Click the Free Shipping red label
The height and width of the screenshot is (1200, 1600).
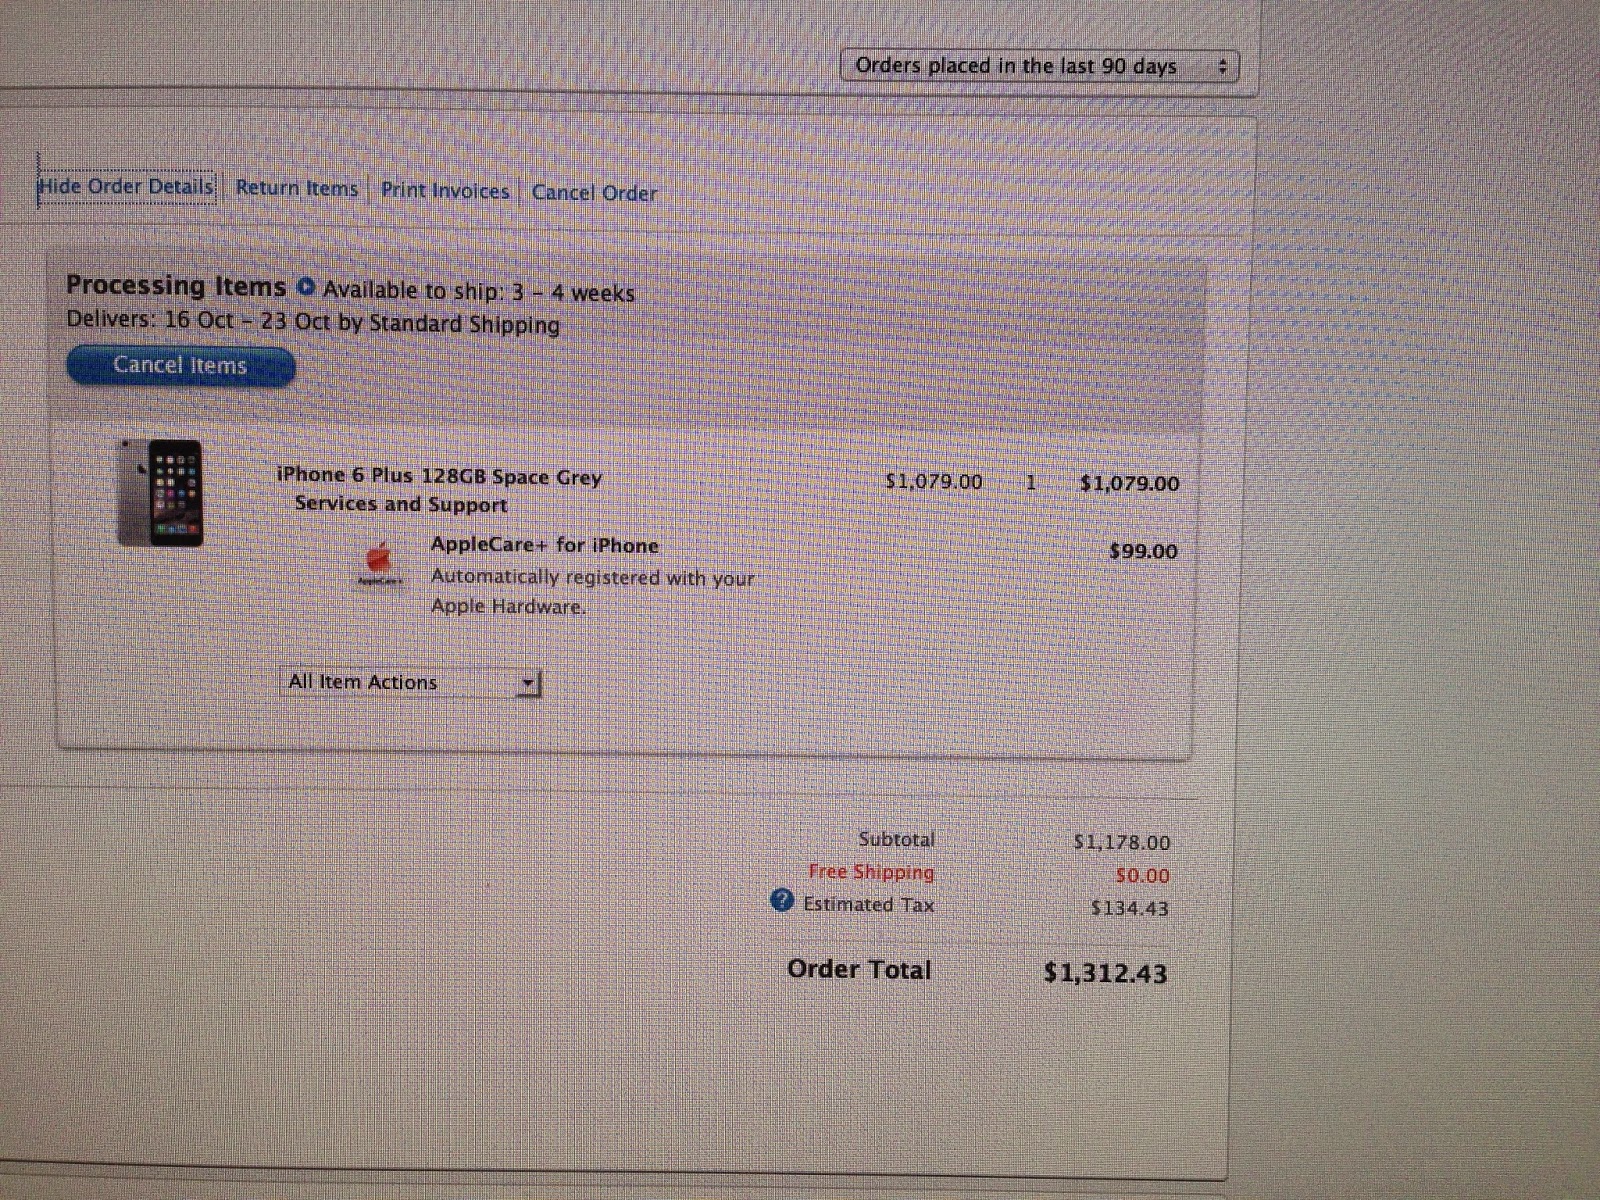[x=871, y=872]
